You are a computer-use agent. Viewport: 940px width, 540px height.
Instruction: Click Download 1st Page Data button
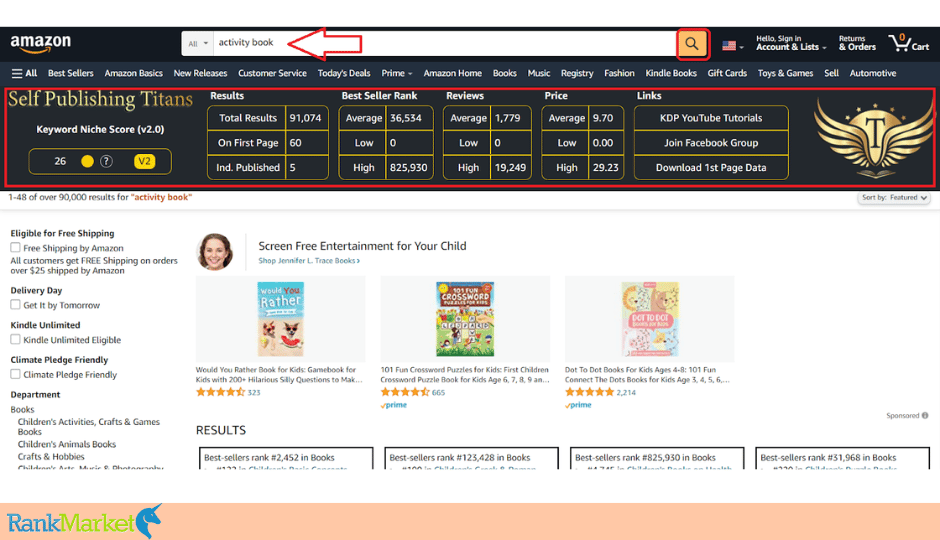711,168
